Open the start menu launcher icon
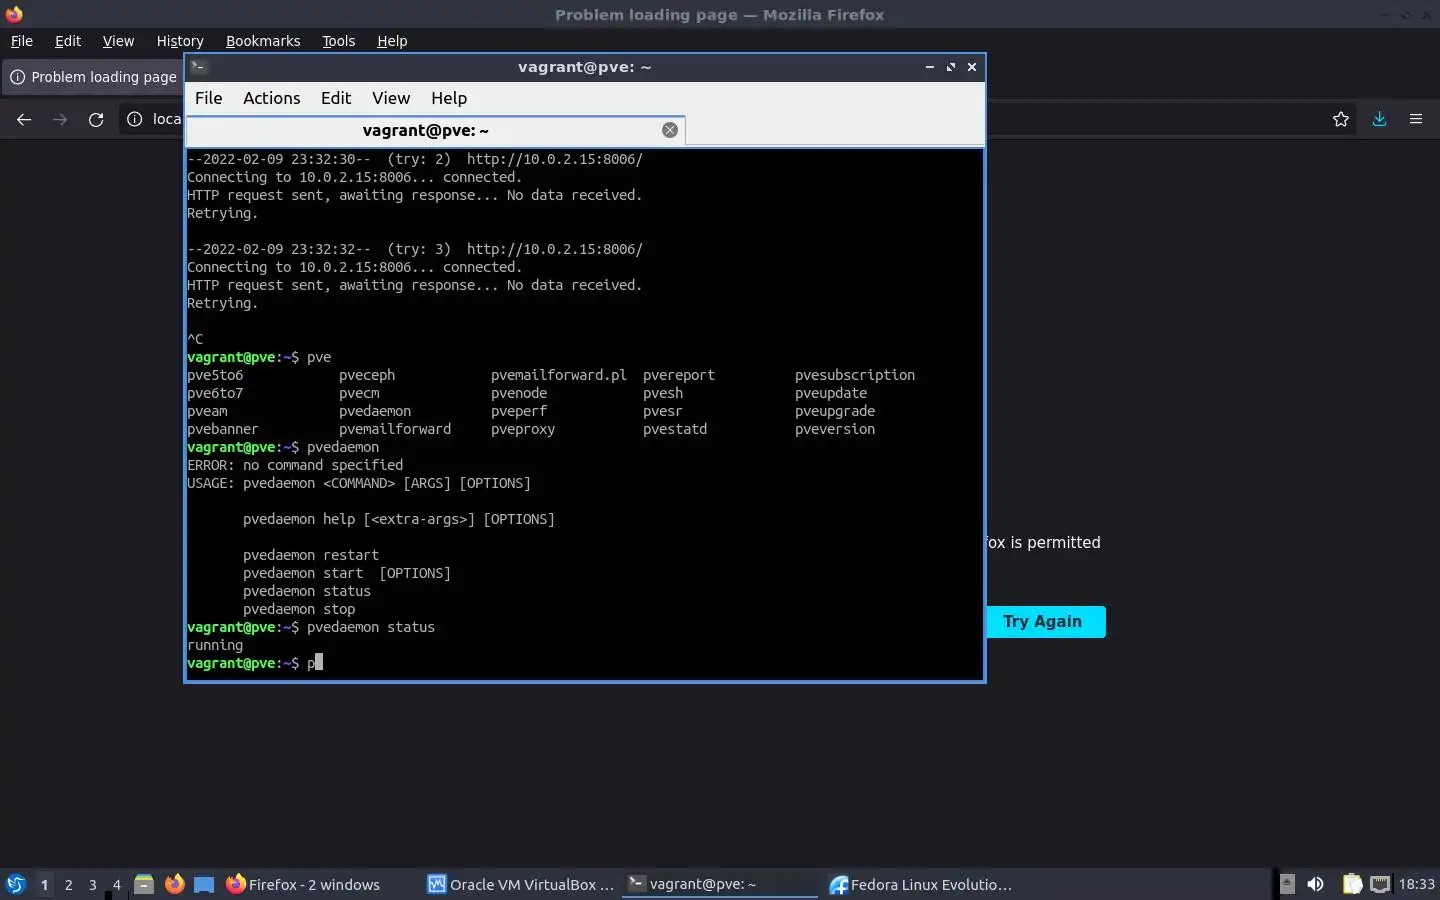Viewport: 1440px width, 900px height. [15, 884]
